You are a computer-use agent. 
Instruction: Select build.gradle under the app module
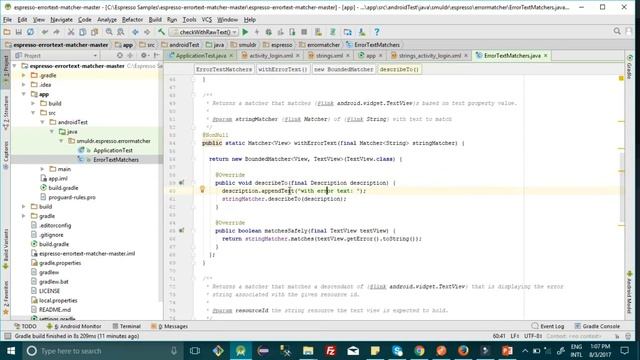63,188
